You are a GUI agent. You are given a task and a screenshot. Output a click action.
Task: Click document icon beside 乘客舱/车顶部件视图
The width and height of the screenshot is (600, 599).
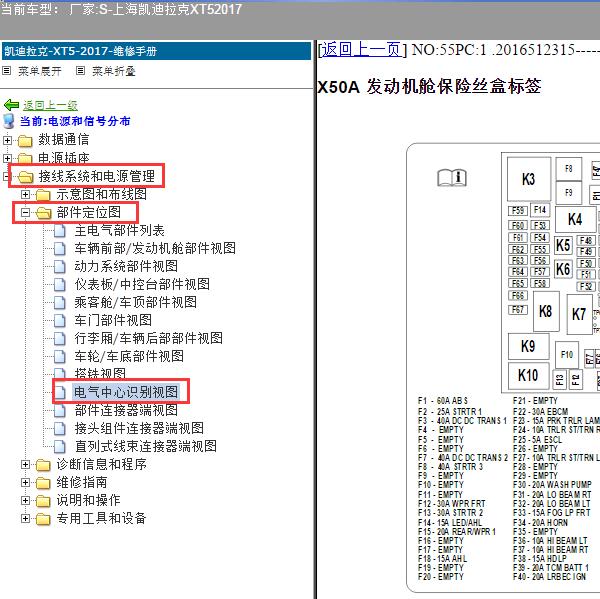coord(60,303)
